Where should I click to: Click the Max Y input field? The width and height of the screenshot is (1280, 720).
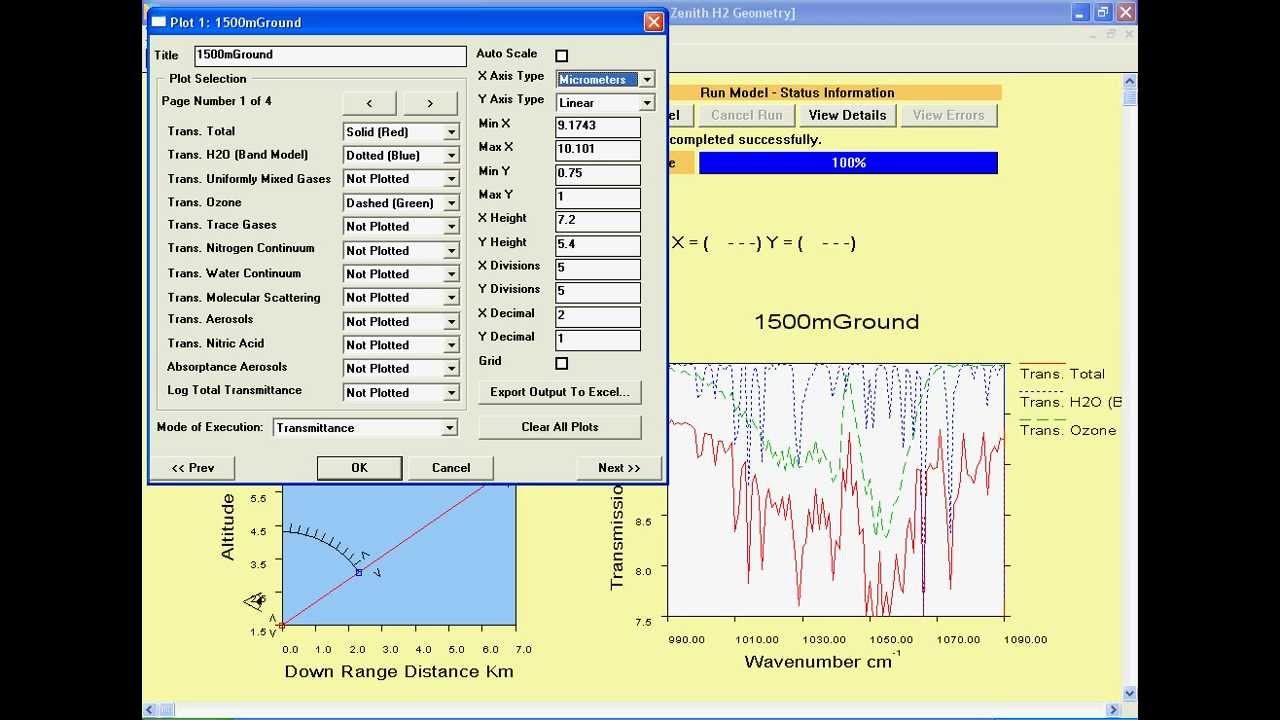pyautogui.click(x=598, y=198)
